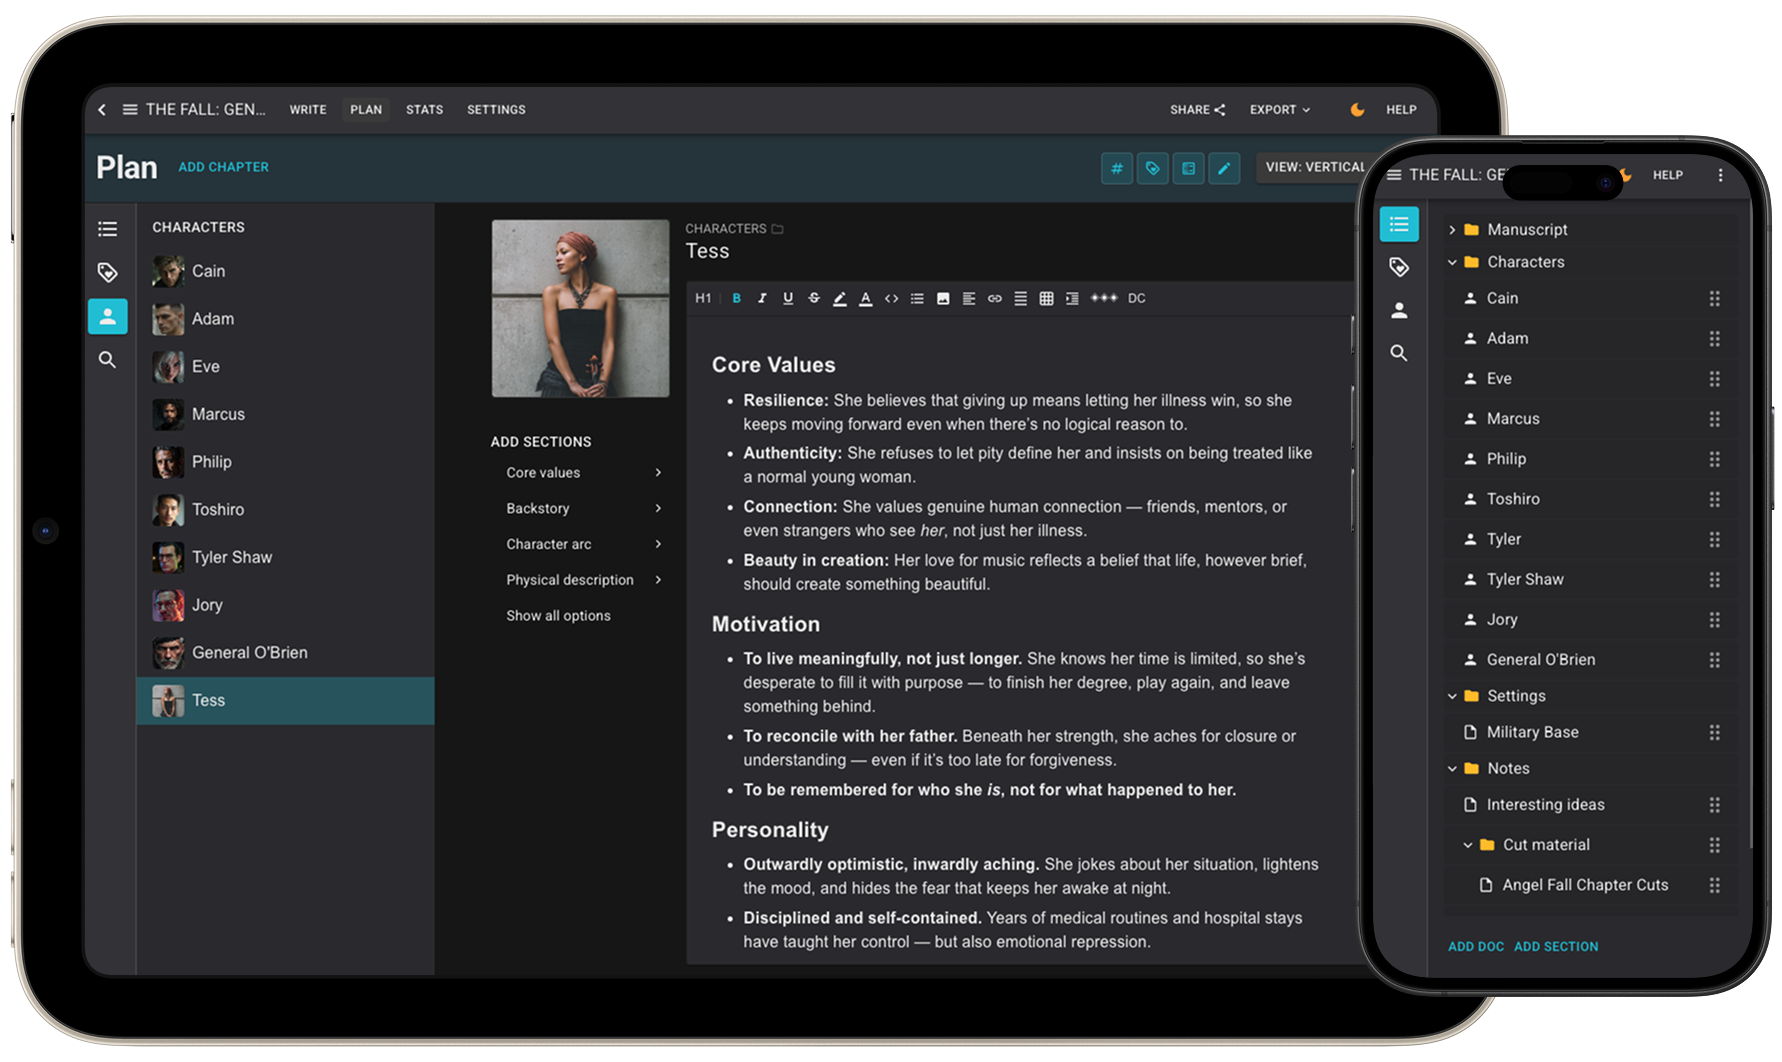Click the Tess character portrait image
Image resolution: width=1782 pixels, height=1062 pixels.
[580, 308]
